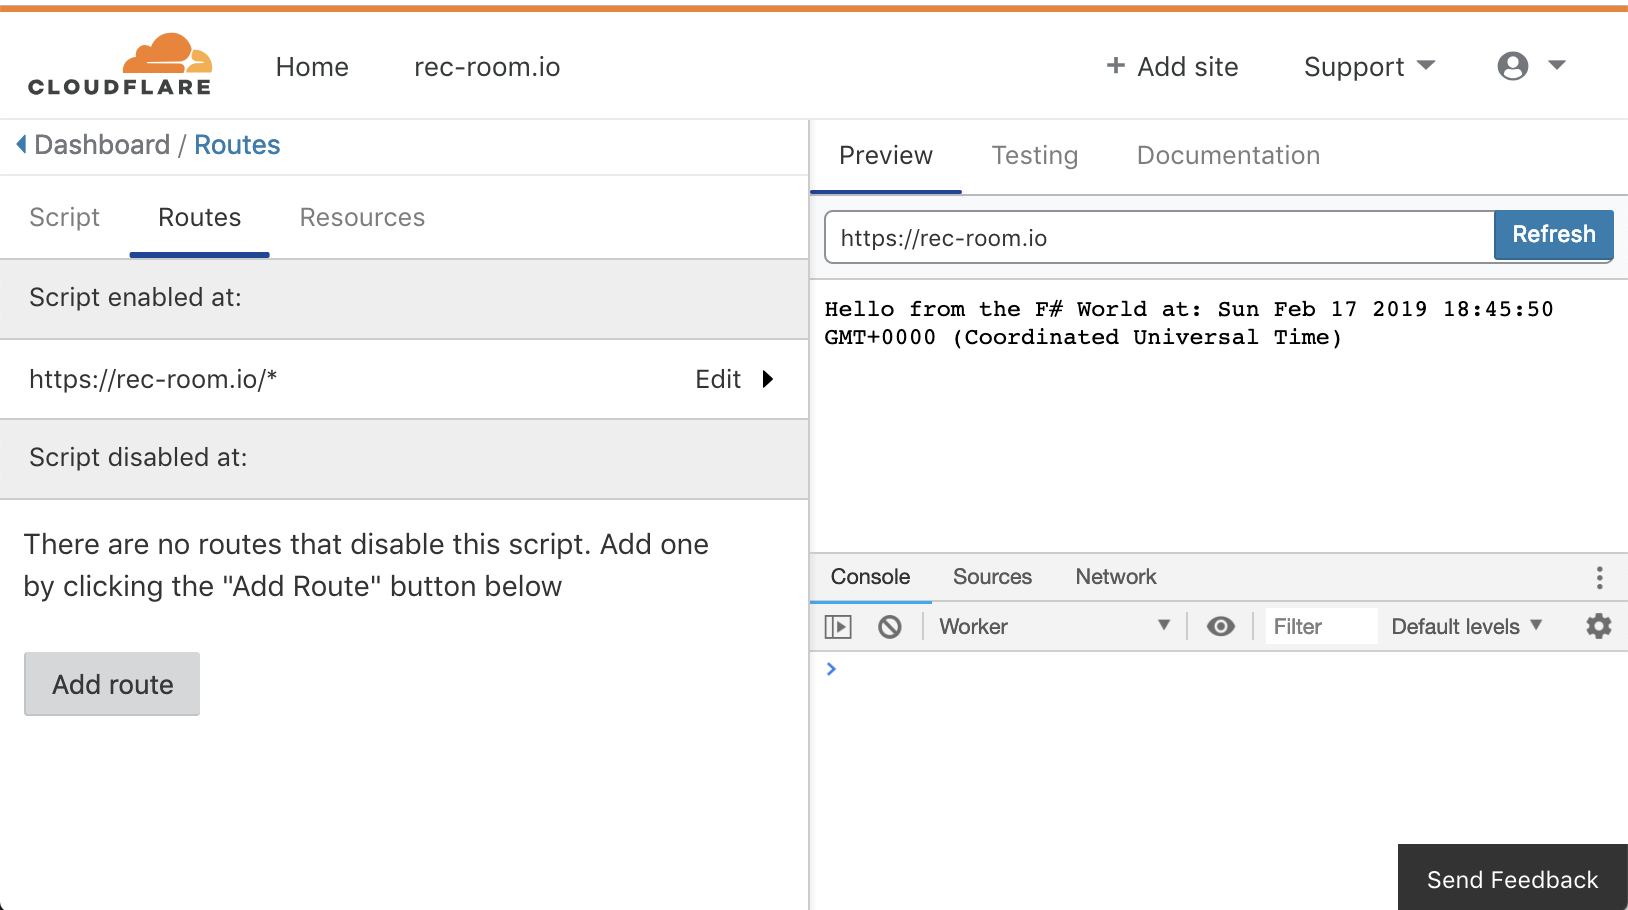Select the Console devtools tab
Viewport: 1628px width, 910px height.
[870, 577]
